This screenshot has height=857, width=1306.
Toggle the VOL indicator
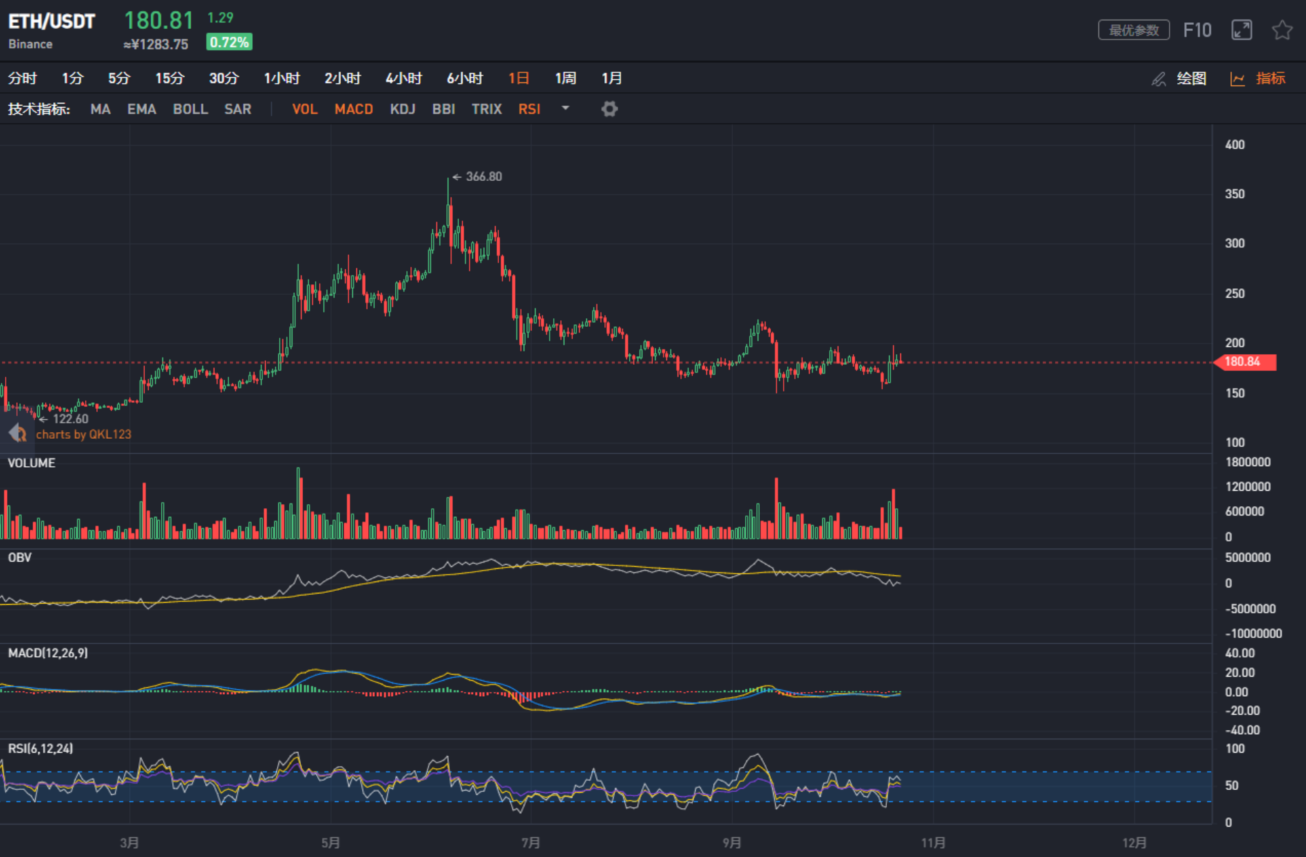pos(304,109)
